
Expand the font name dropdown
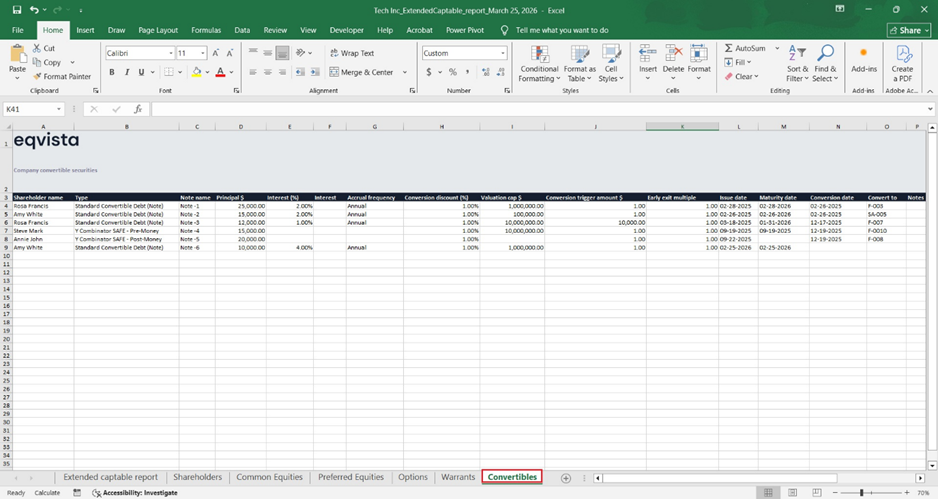pyautogui.click(x=171, y=53)
